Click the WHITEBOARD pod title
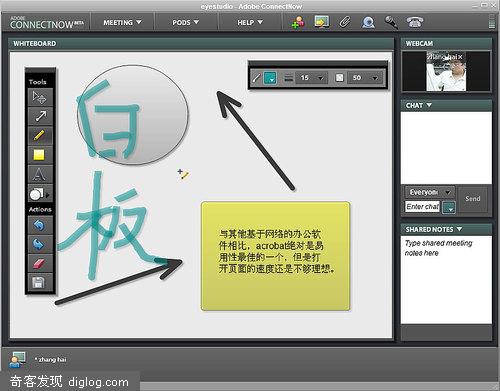Image resolution: width=500 pixels, height=391 pixels. [x=35, y=44]
